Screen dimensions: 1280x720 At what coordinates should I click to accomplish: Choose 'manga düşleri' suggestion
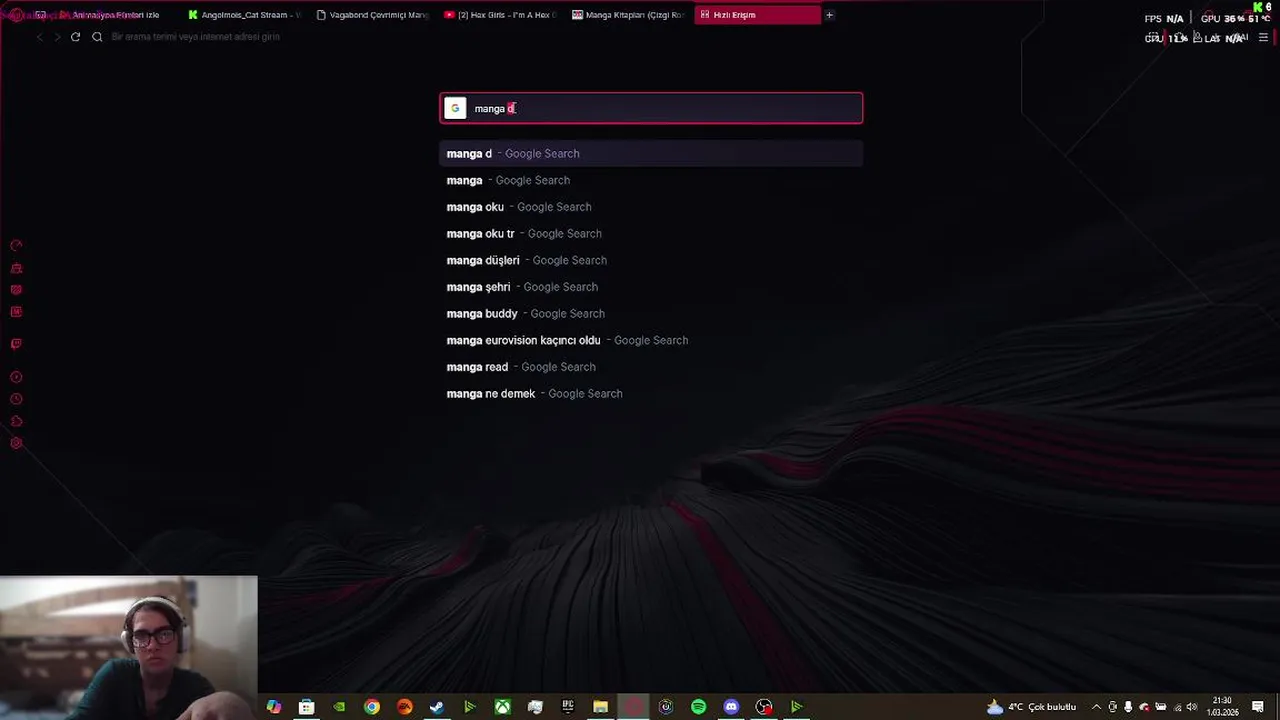click(651, 260)
